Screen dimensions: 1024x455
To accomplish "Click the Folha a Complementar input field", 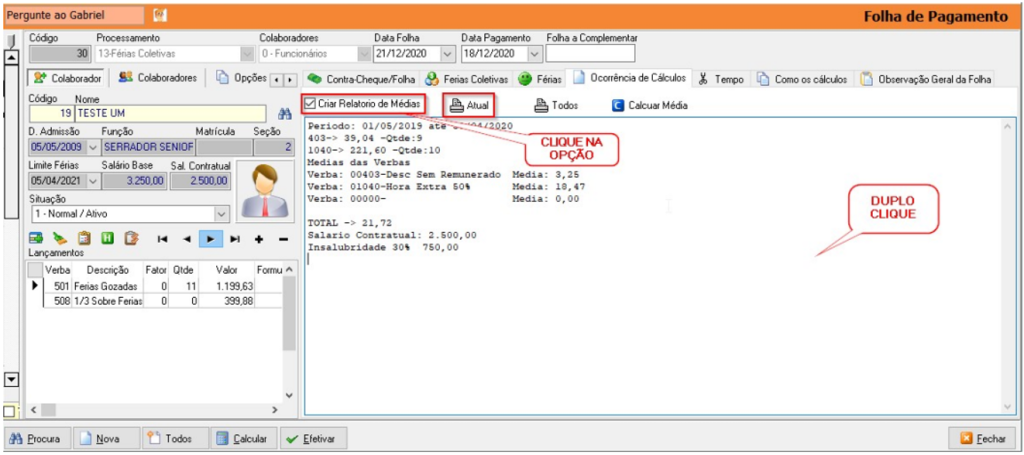I will 590,54.
